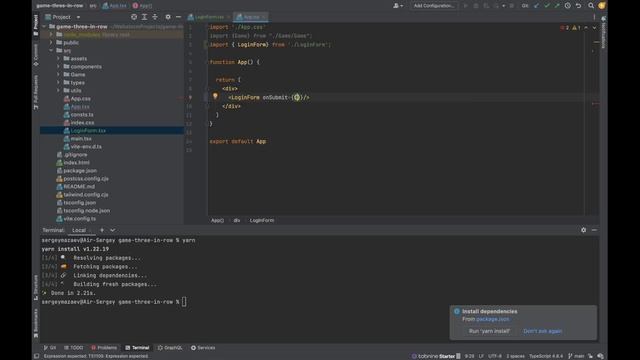This screenshot has height=360, width=640.
Task: Expand the types folder
Action: pos(58,82)
